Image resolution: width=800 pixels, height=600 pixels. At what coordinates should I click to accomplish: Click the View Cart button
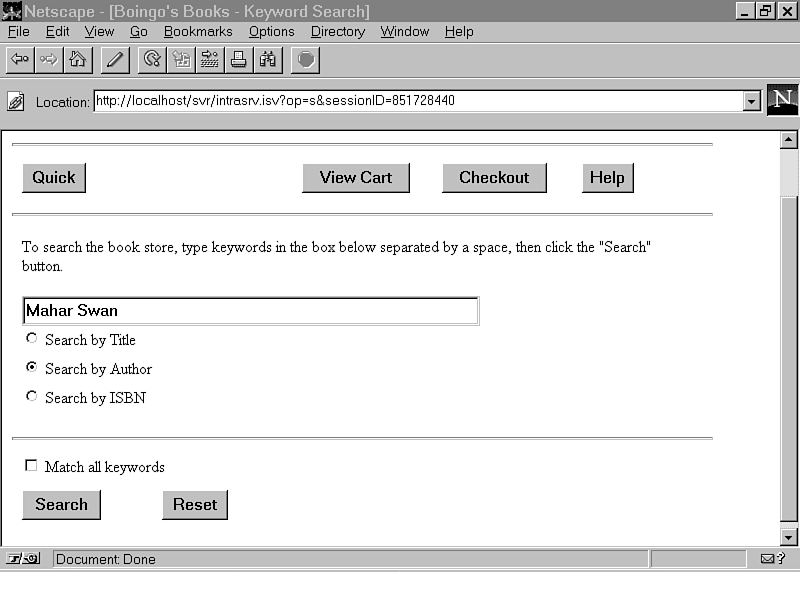(356, 178)
